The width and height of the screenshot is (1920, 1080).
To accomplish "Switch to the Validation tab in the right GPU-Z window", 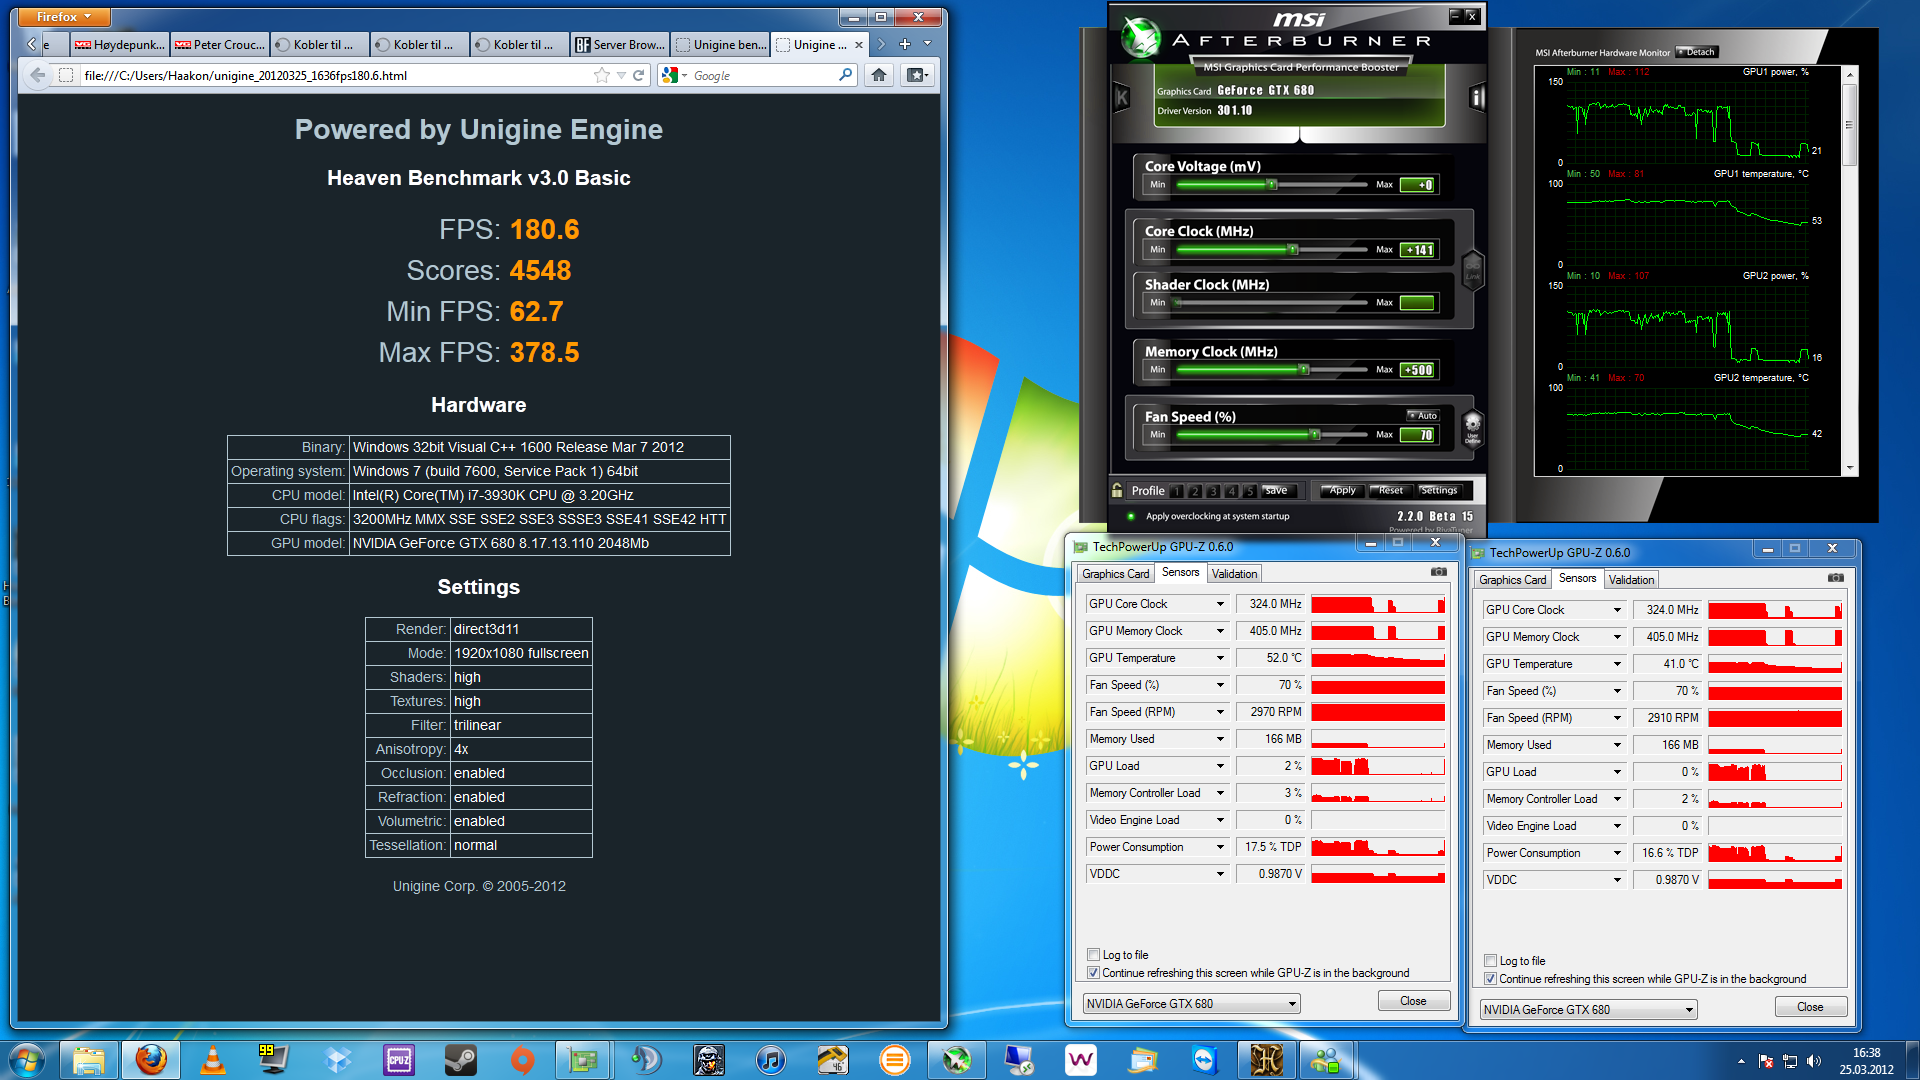I will 1631,580.
